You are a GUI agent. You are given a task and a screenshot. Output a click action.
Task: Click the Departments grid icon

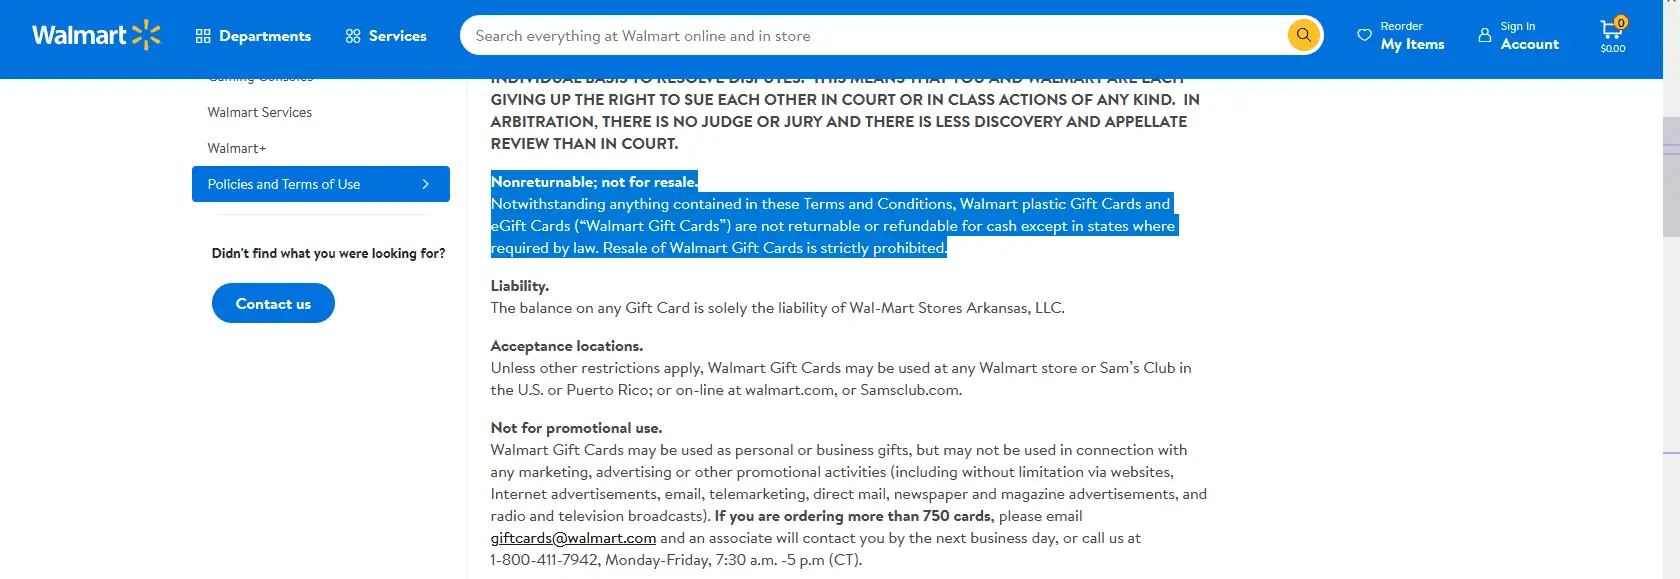click(x=203, y=36)
